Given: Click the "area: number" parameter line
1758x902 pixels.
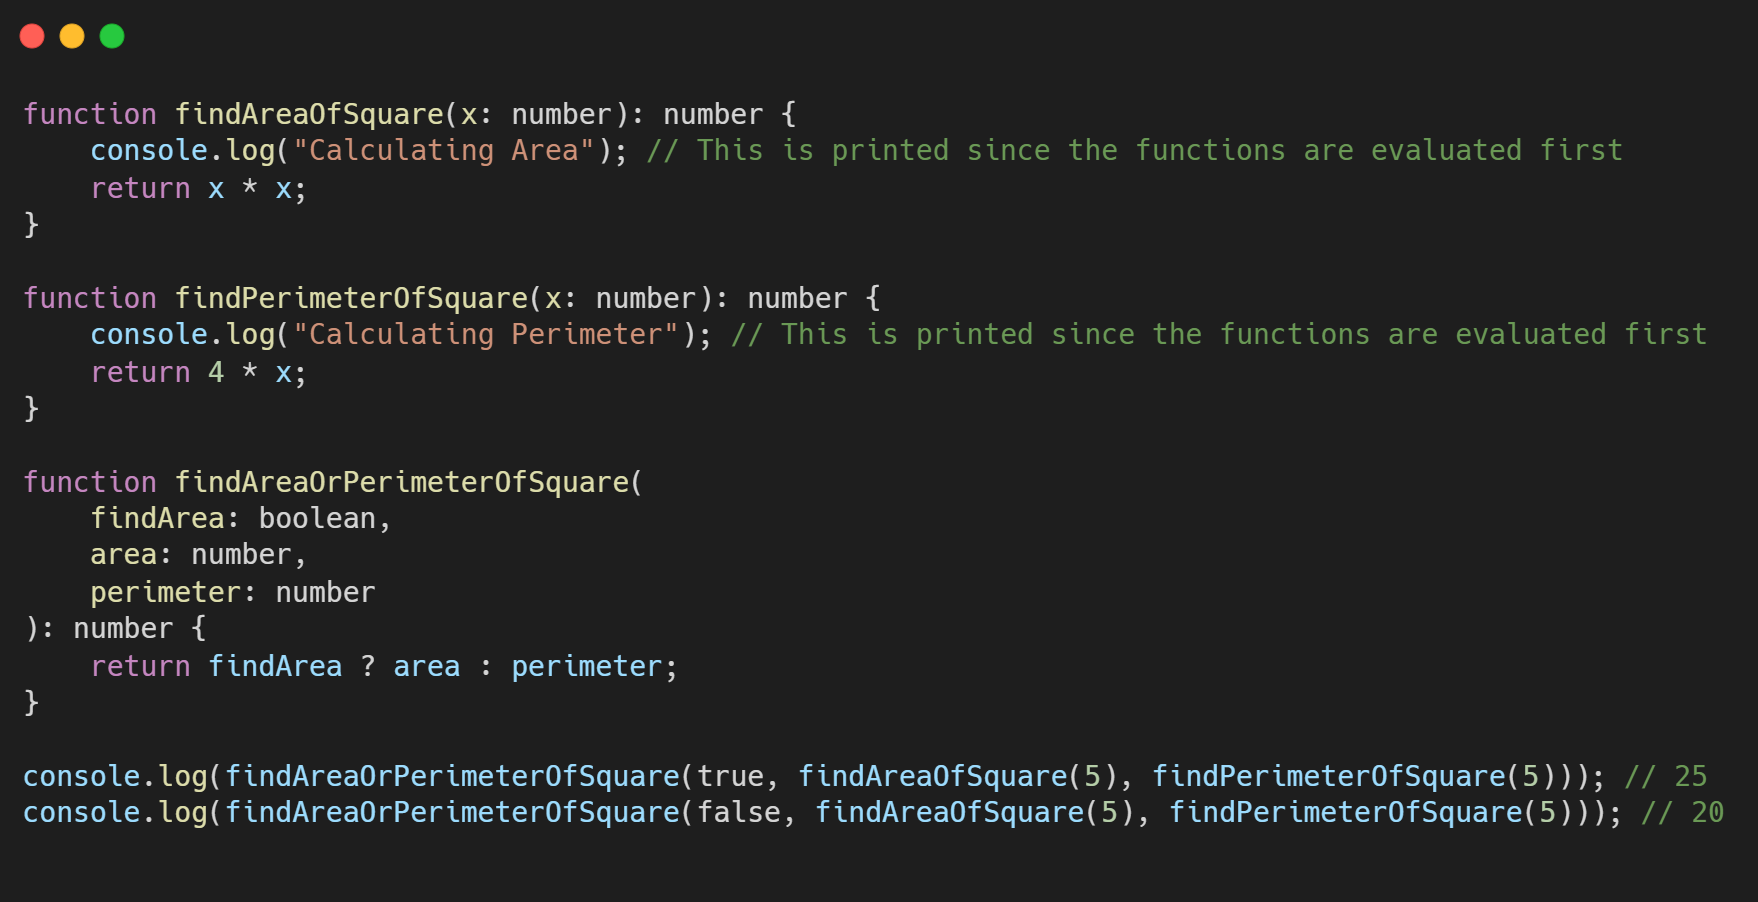Looking at the screenshot, I should (x=198, y=555).
